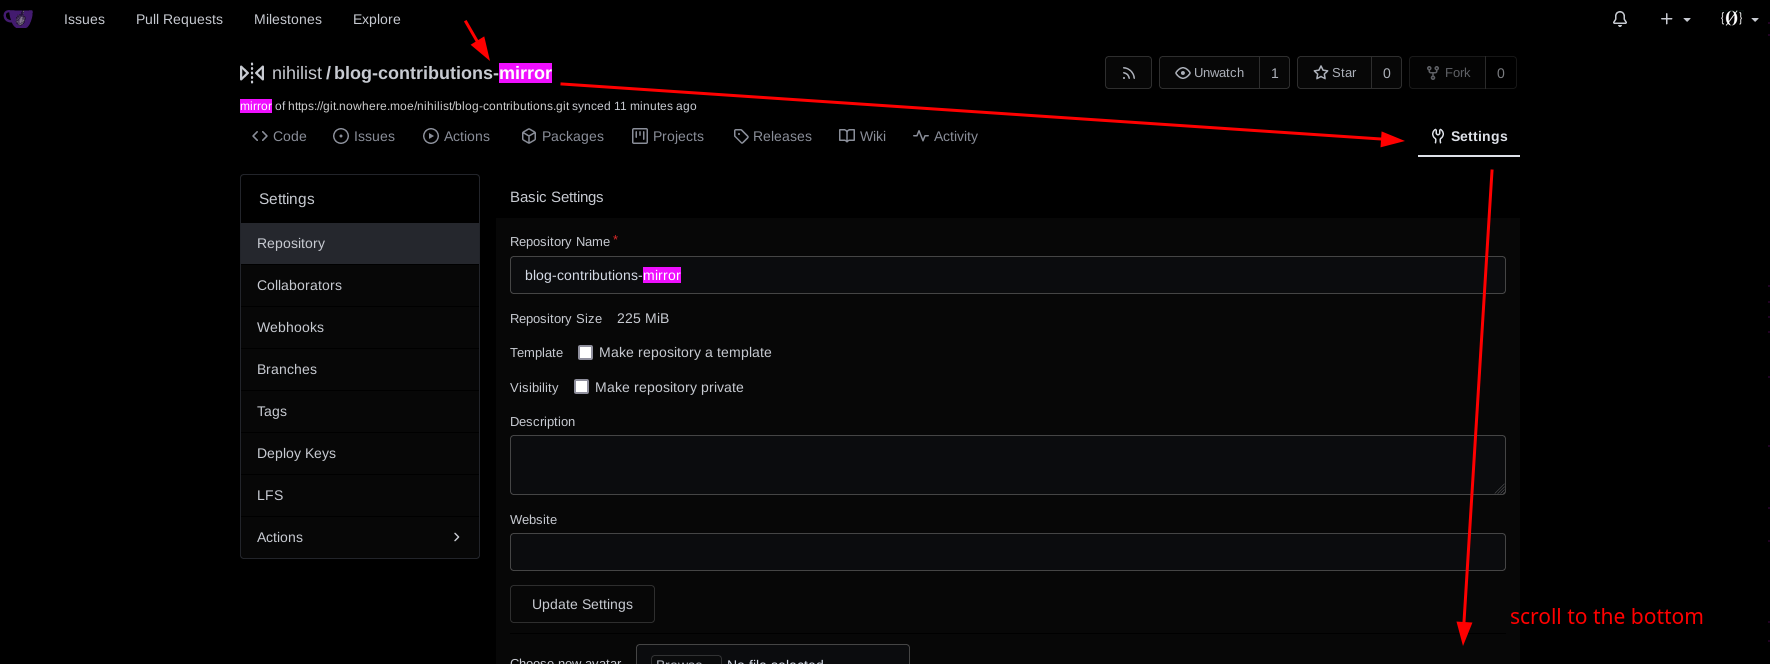Open the Releases tab
The image size is (1770, 664).
coord(772,136)
